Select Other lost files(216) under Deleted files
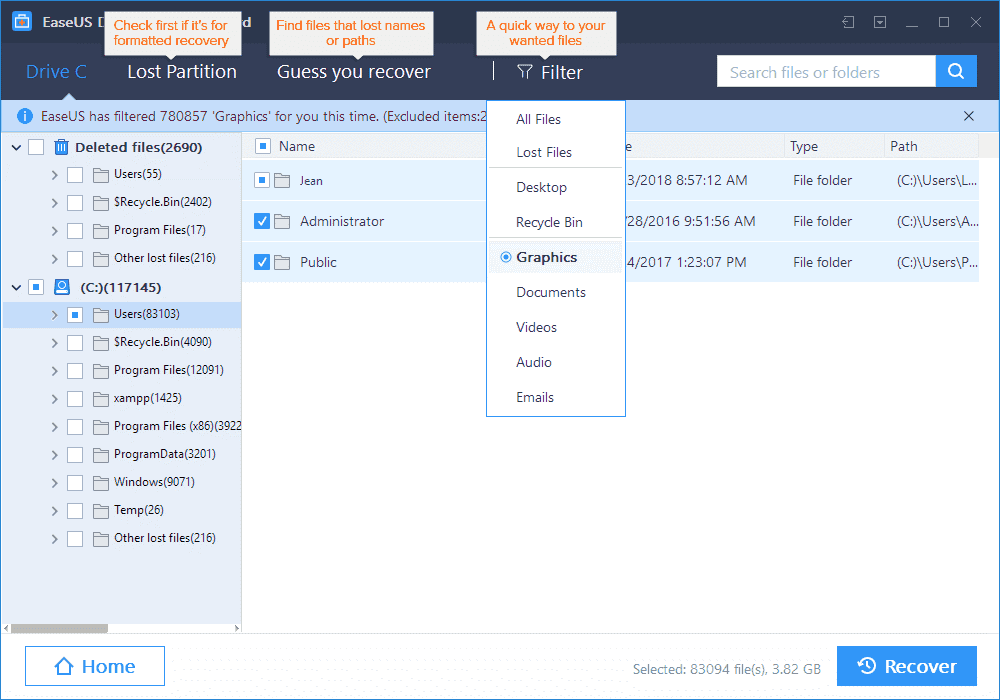 coord(122,258)
